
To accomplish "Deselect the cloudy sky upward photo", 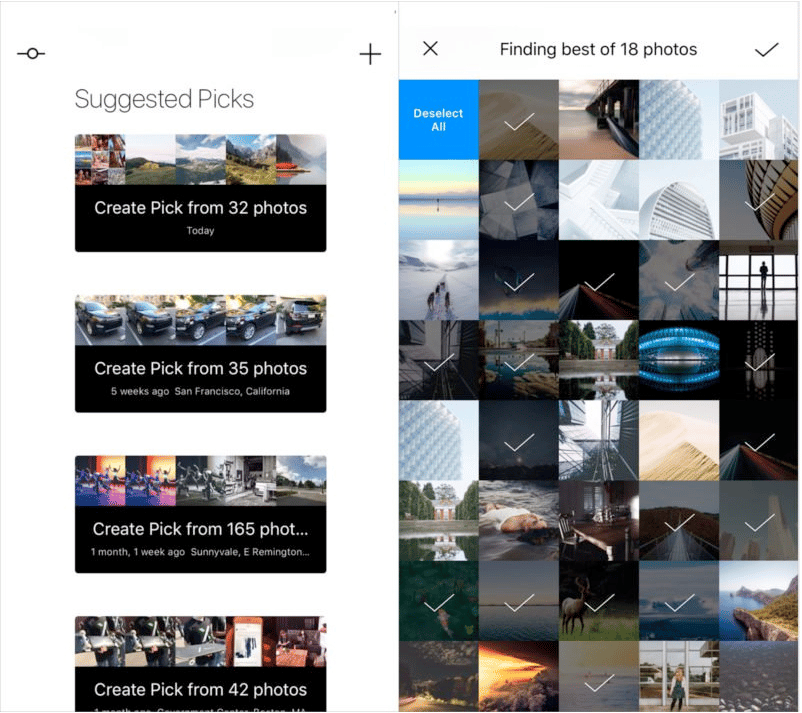I will (x=679, y=280).
